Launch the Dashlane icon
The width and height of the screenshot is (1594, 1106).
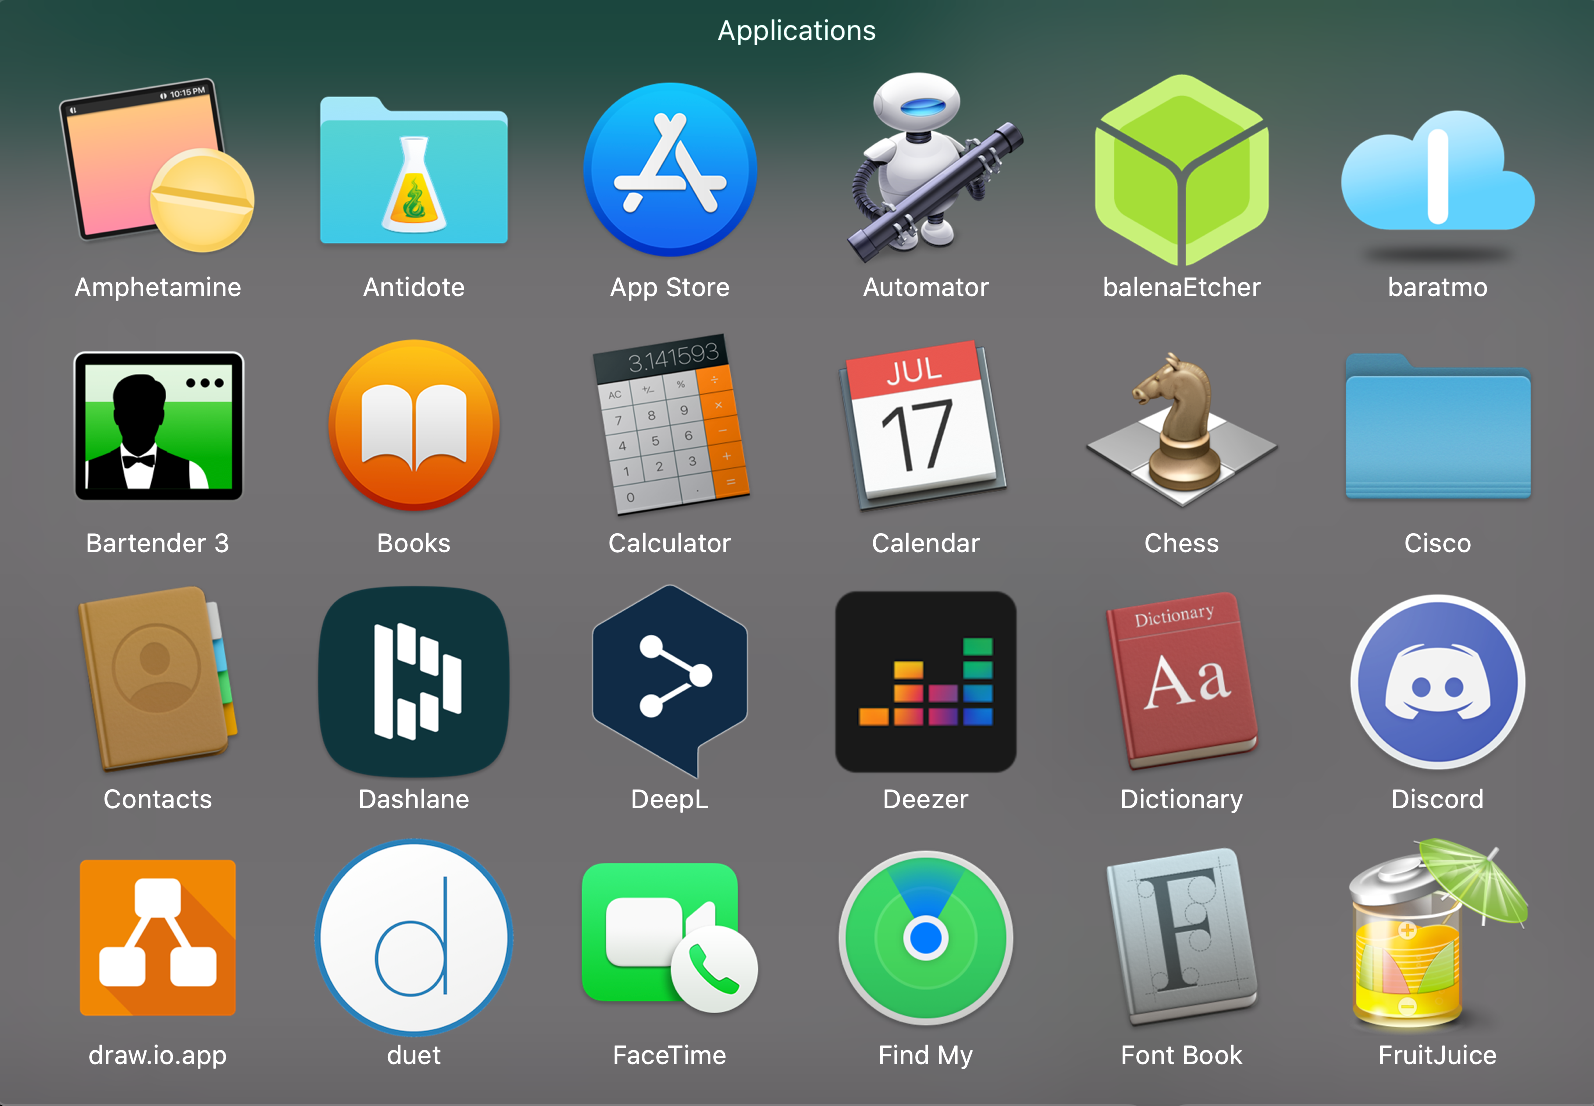click(414, 682)
